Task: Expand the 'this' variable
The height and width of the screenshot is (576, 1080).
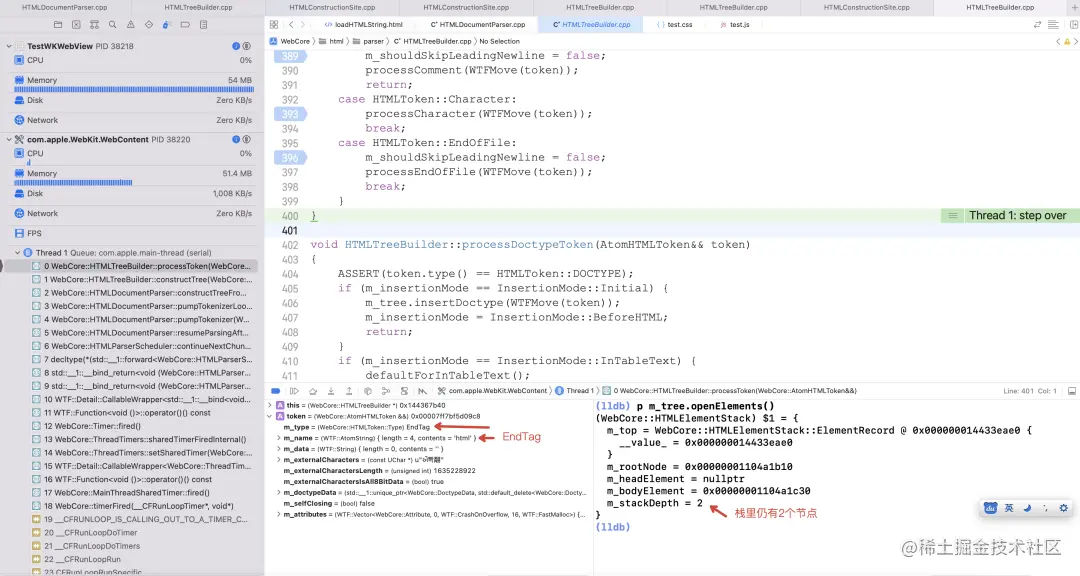Action: pyautogui.click(x=270, y=405)
